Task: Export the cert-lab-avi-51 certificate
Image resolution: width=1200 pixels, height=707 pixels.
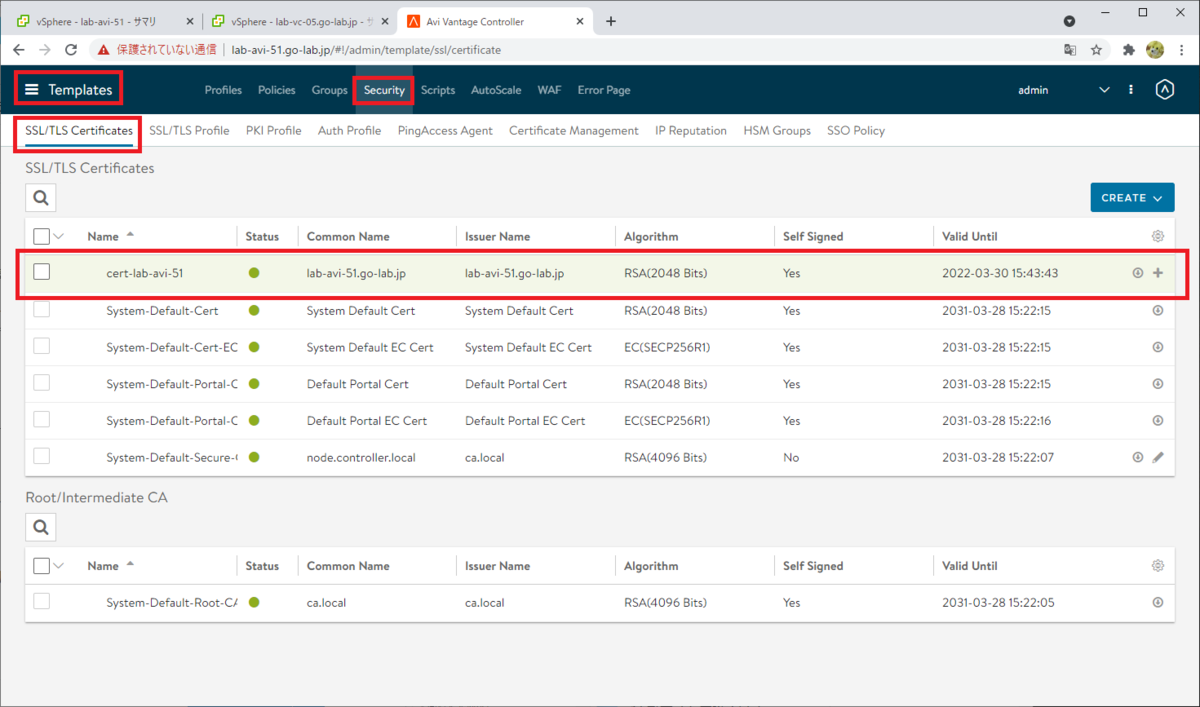Action: (1138, 273)
